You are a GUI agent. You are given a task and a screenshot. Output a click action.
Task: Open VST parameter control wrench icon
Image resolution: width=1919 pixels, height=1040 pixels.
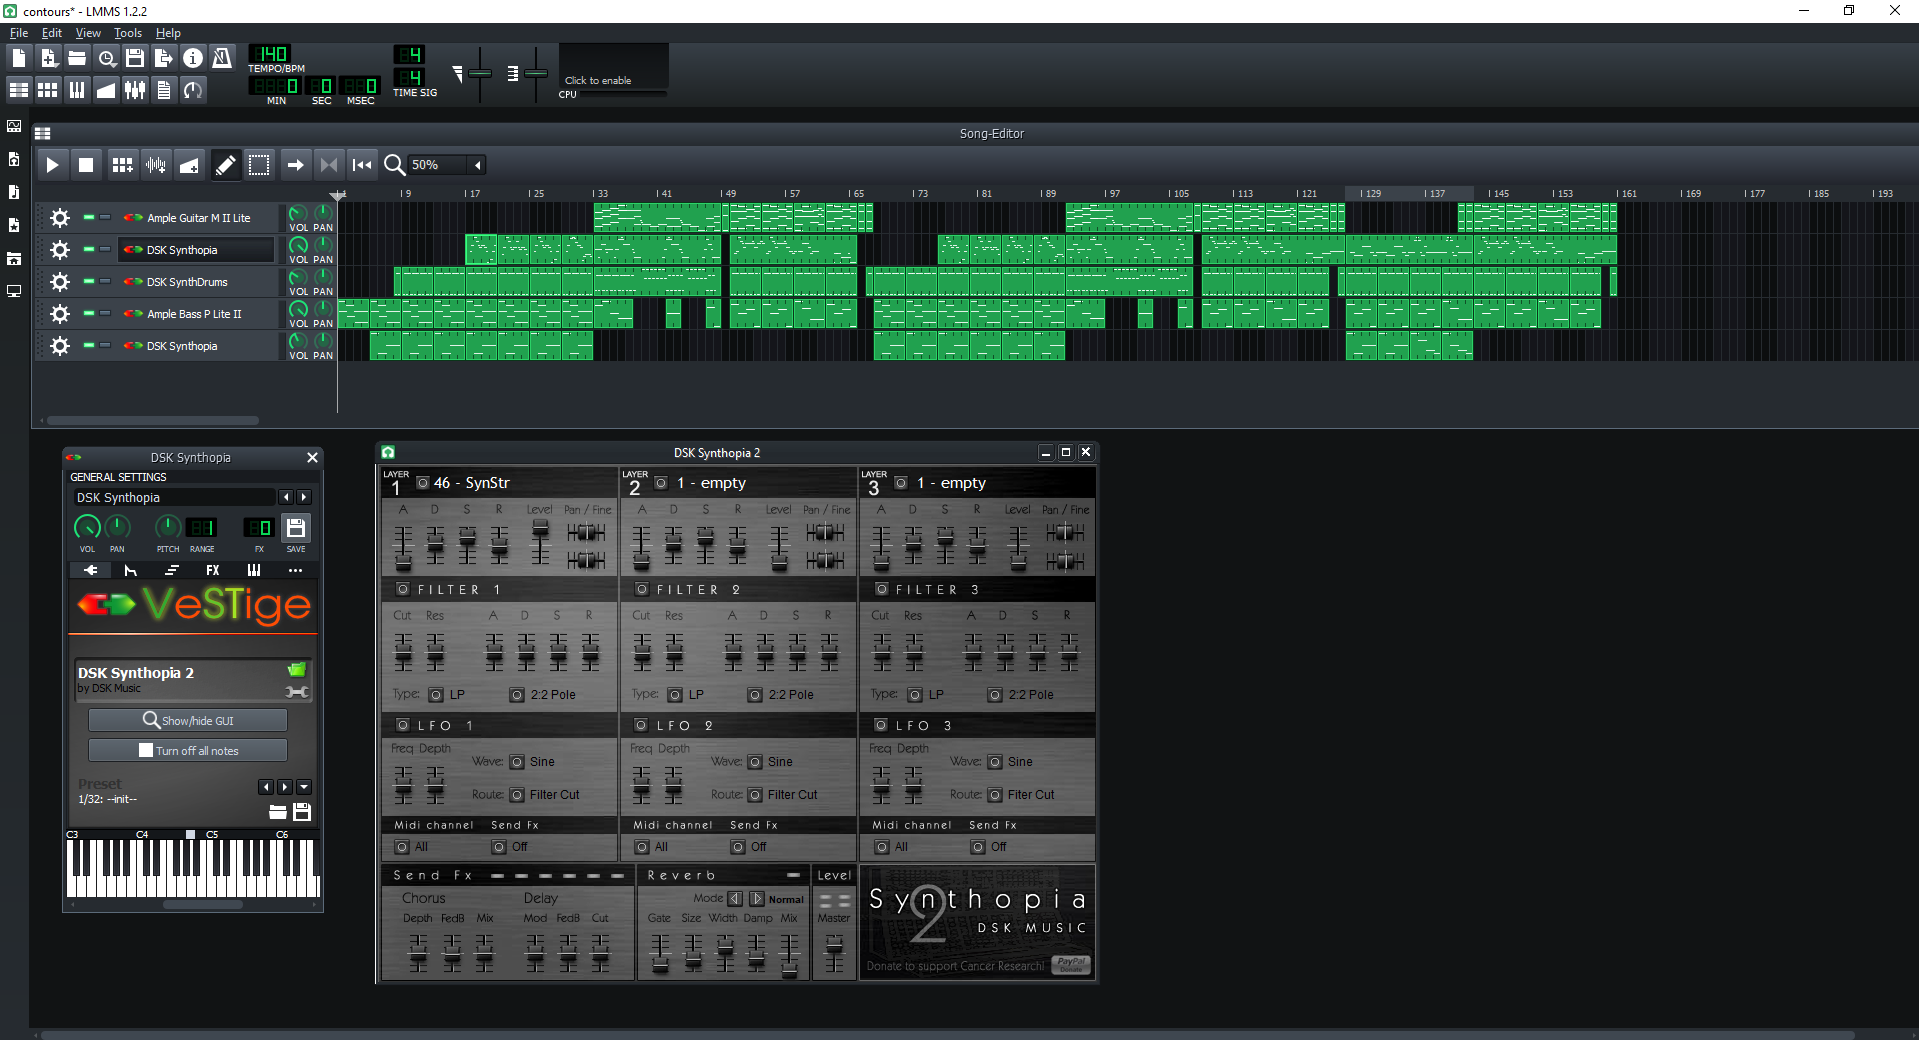point(297,692)
